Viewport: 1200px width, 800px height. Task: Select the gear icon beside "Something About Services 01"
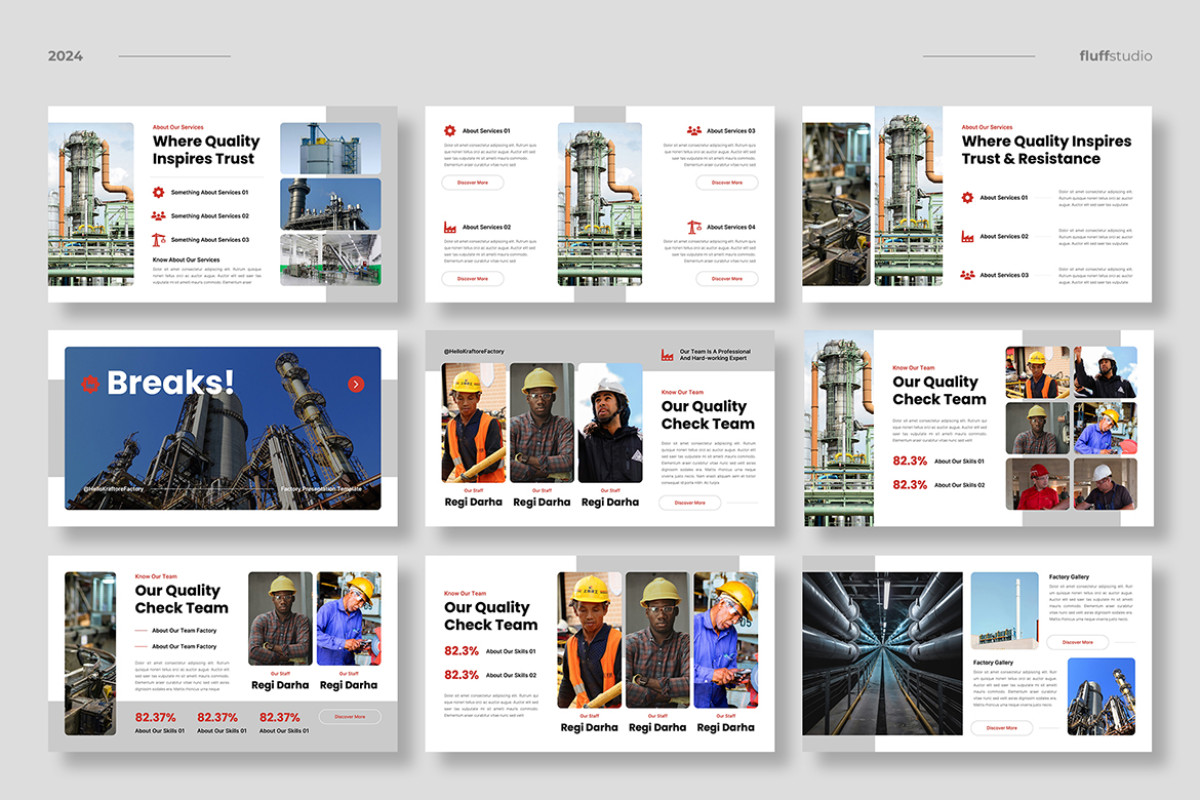point(159,192)
